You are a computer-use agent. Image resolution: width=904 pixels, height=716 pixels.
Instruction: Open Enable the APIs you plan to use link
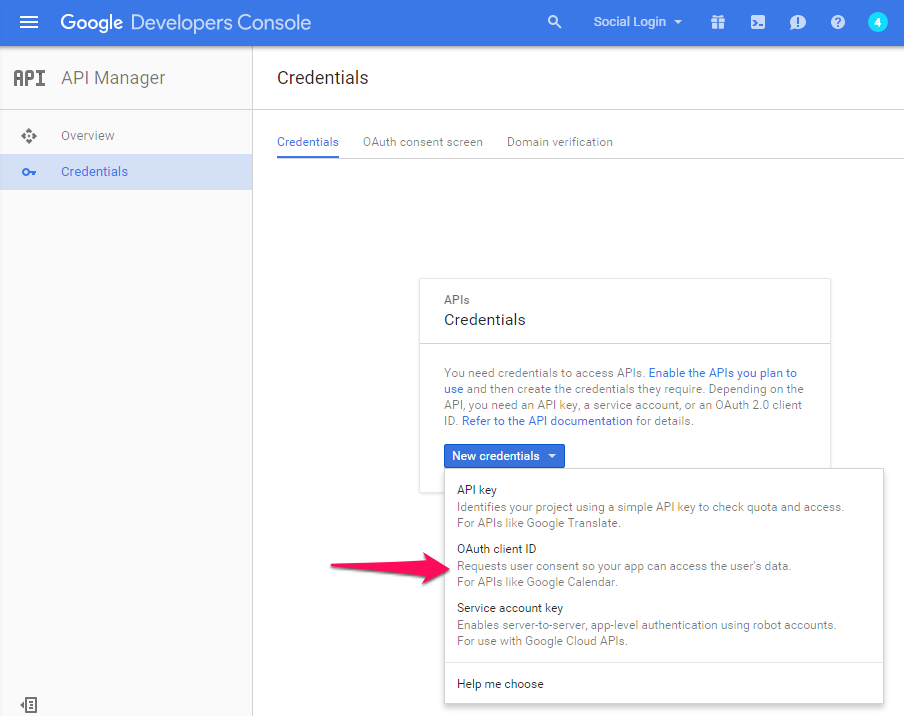click(722, 373)
